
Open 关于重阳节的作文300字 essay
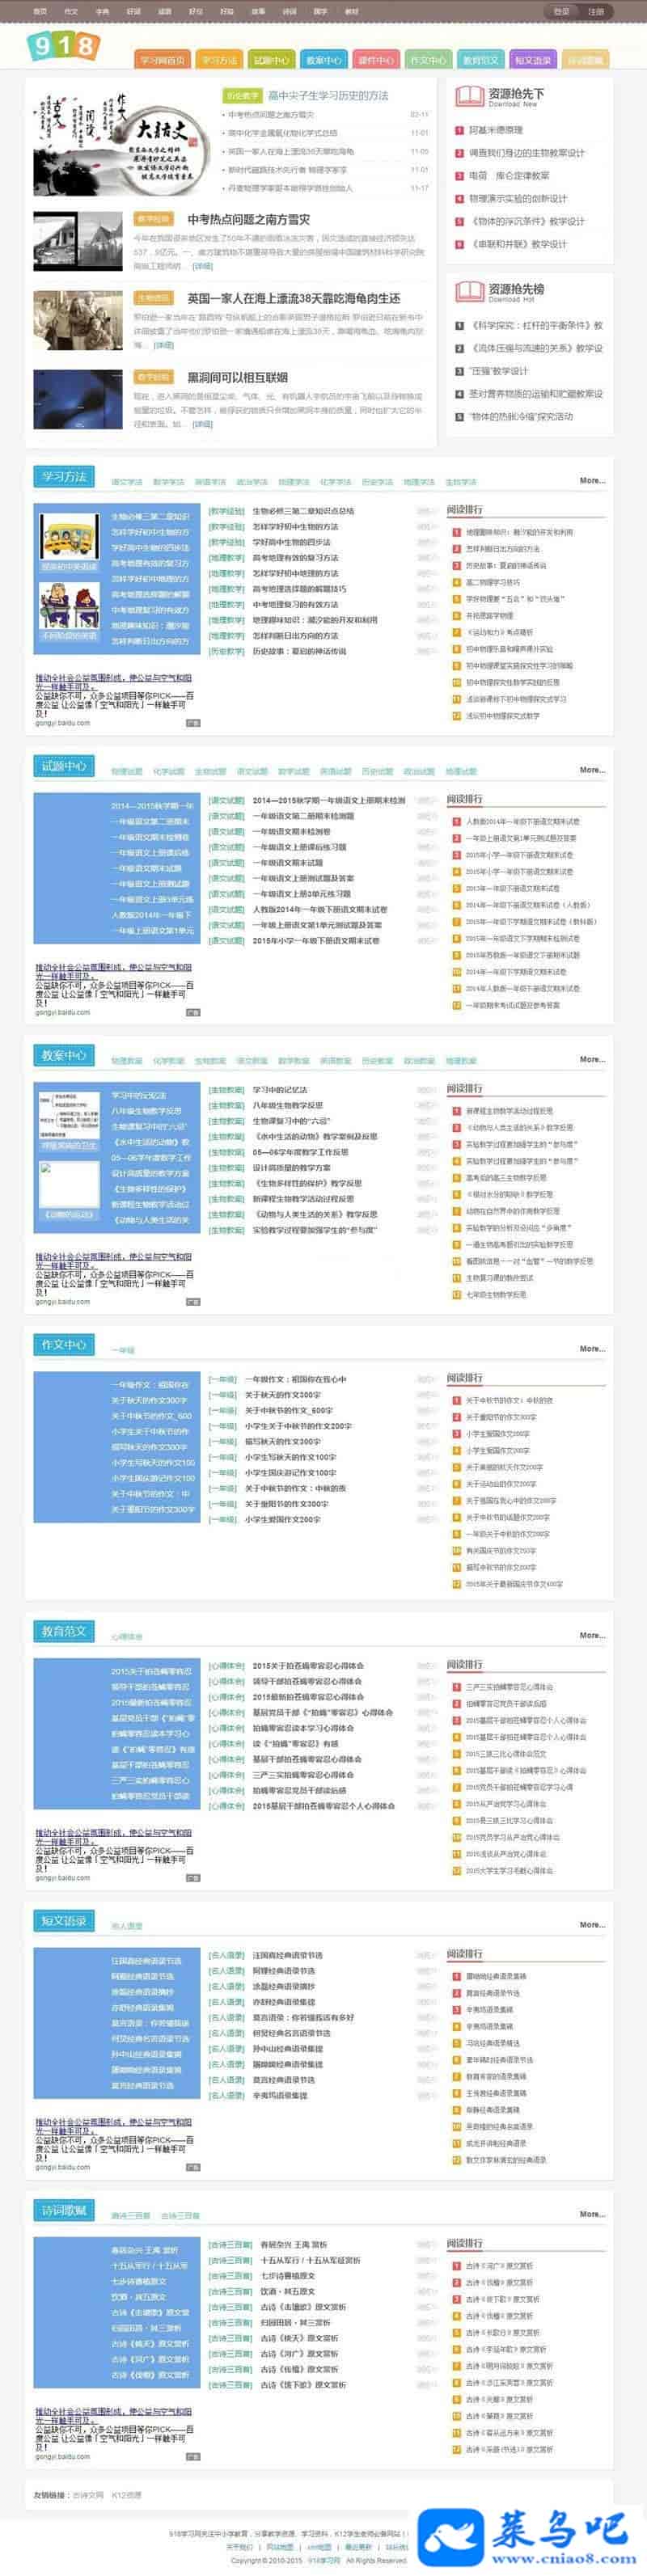287,1503
